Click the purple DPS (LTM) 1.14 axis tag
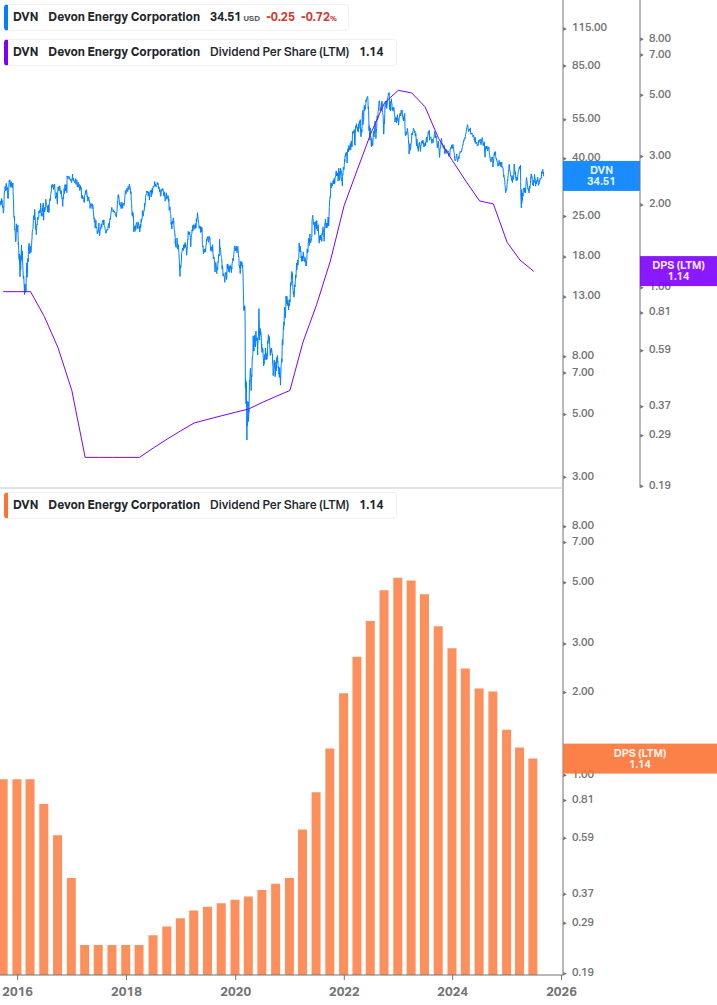717x1005 pixels. 679,271
